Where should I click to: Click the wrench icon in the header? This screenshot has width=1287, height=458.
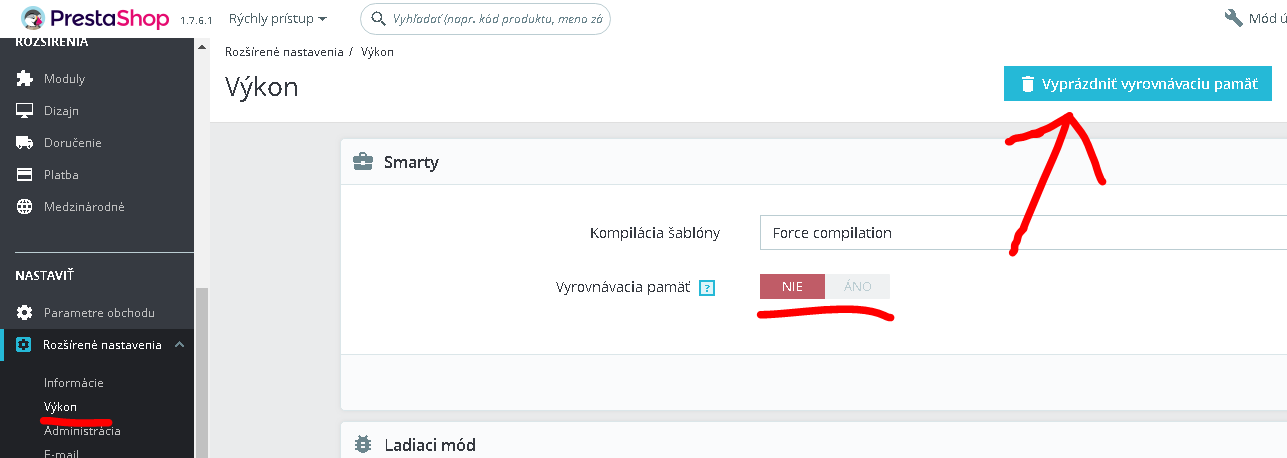coord(1232,18)
